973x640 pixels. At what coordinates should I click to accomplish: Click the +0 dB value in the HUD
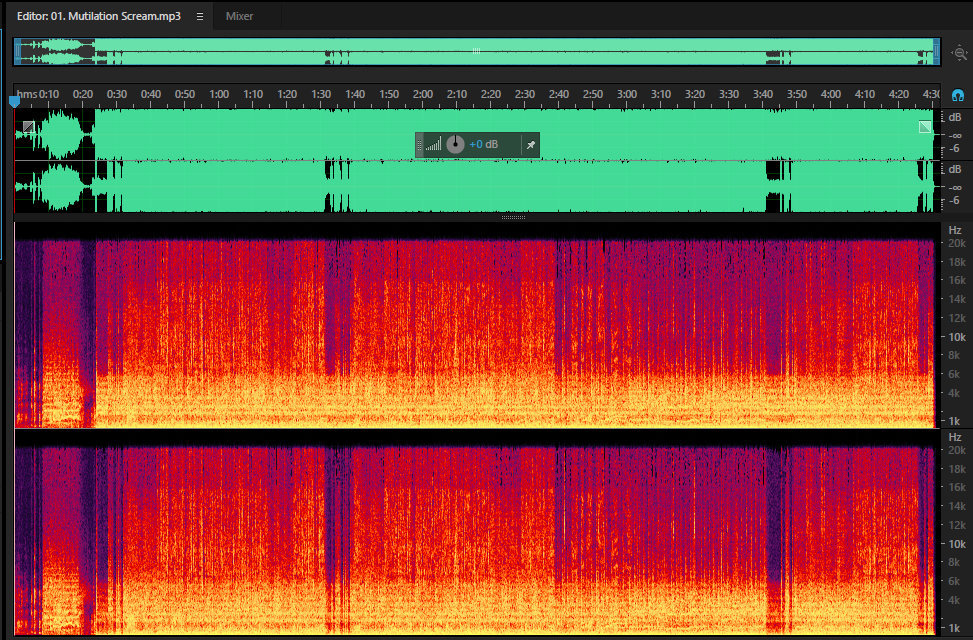(483, 144)
